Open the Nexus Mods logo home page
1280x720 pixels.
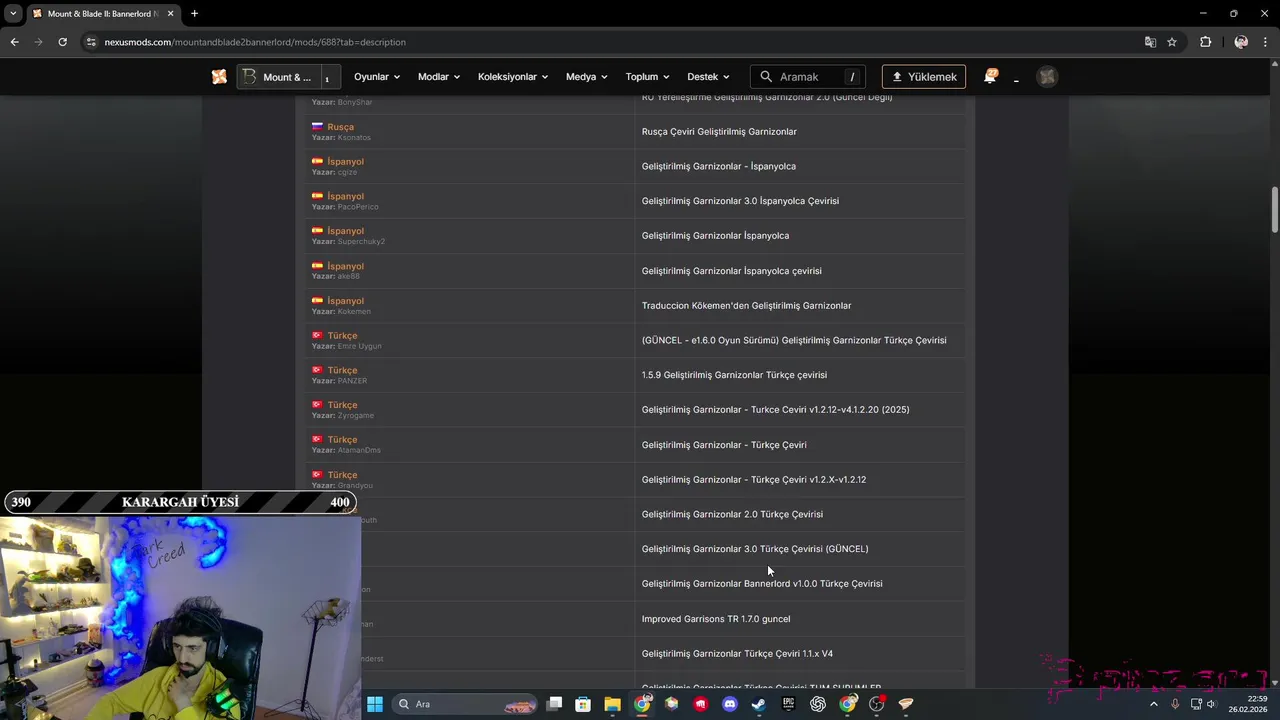[219, 77]
